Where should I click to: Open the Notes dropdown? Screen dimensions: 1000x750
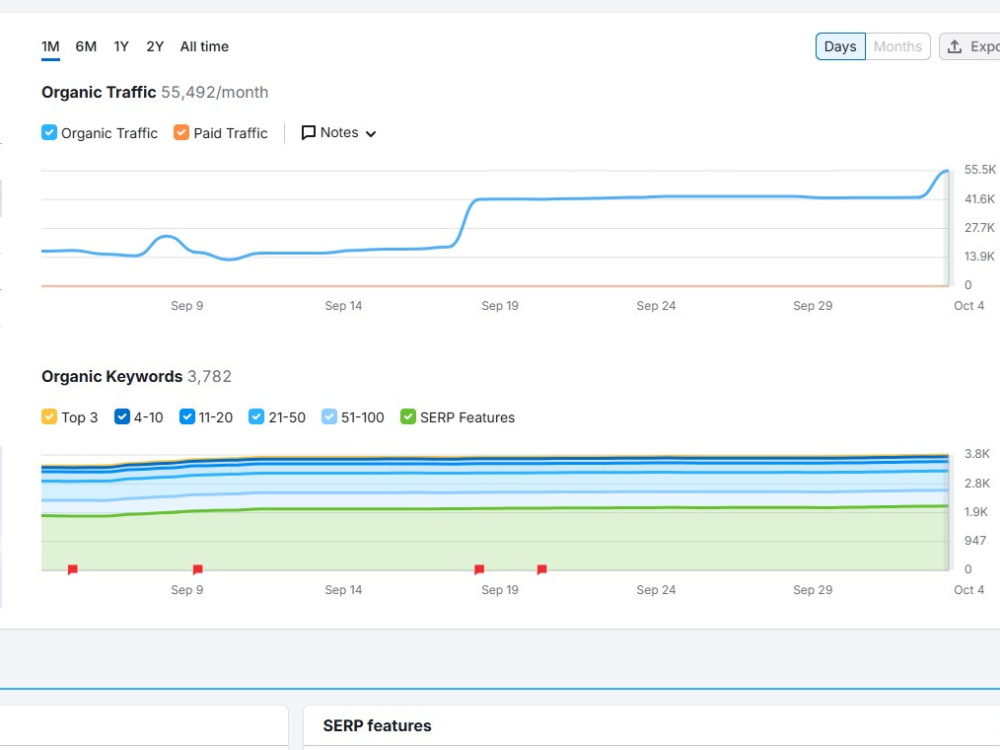tap(338, 133)
